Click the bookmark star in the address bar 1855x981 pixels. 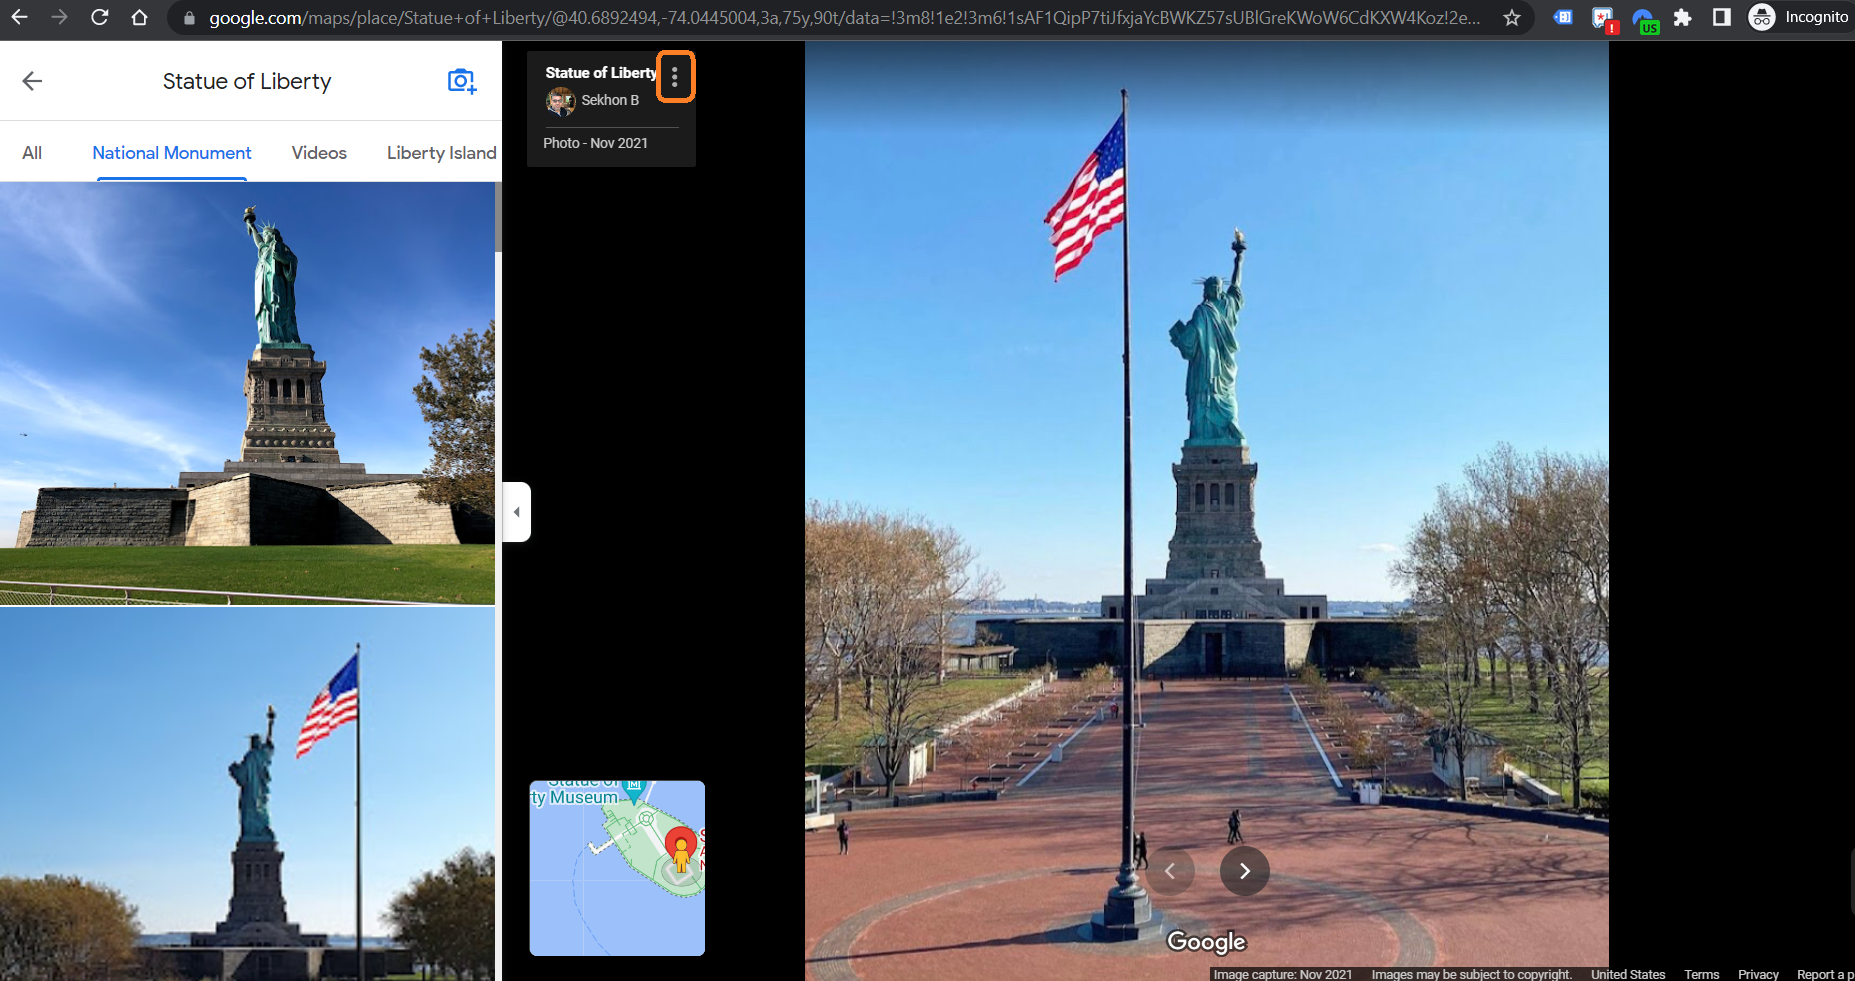coord(1511,17)
